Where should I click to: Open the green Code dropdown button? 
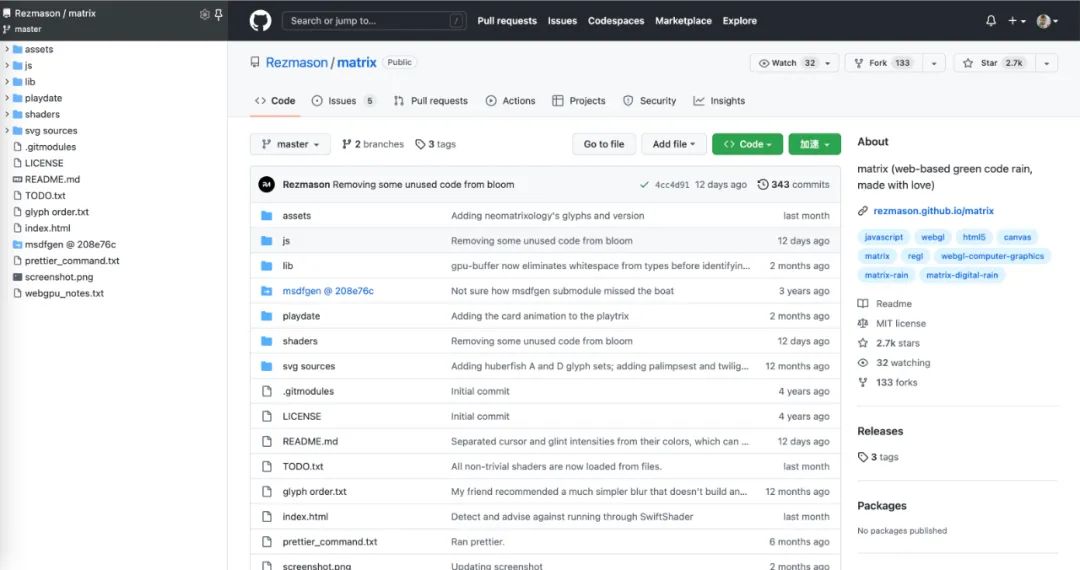point(747,144)
